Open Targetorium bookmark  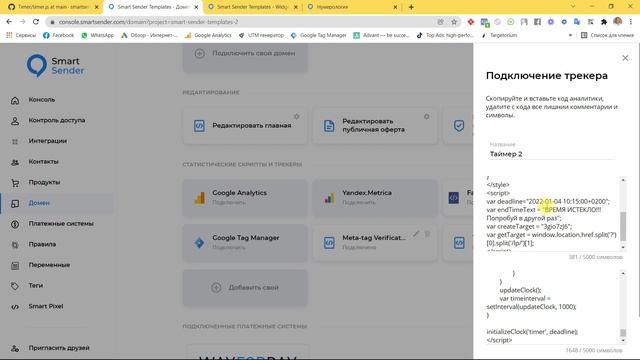(x=499, y=36)
